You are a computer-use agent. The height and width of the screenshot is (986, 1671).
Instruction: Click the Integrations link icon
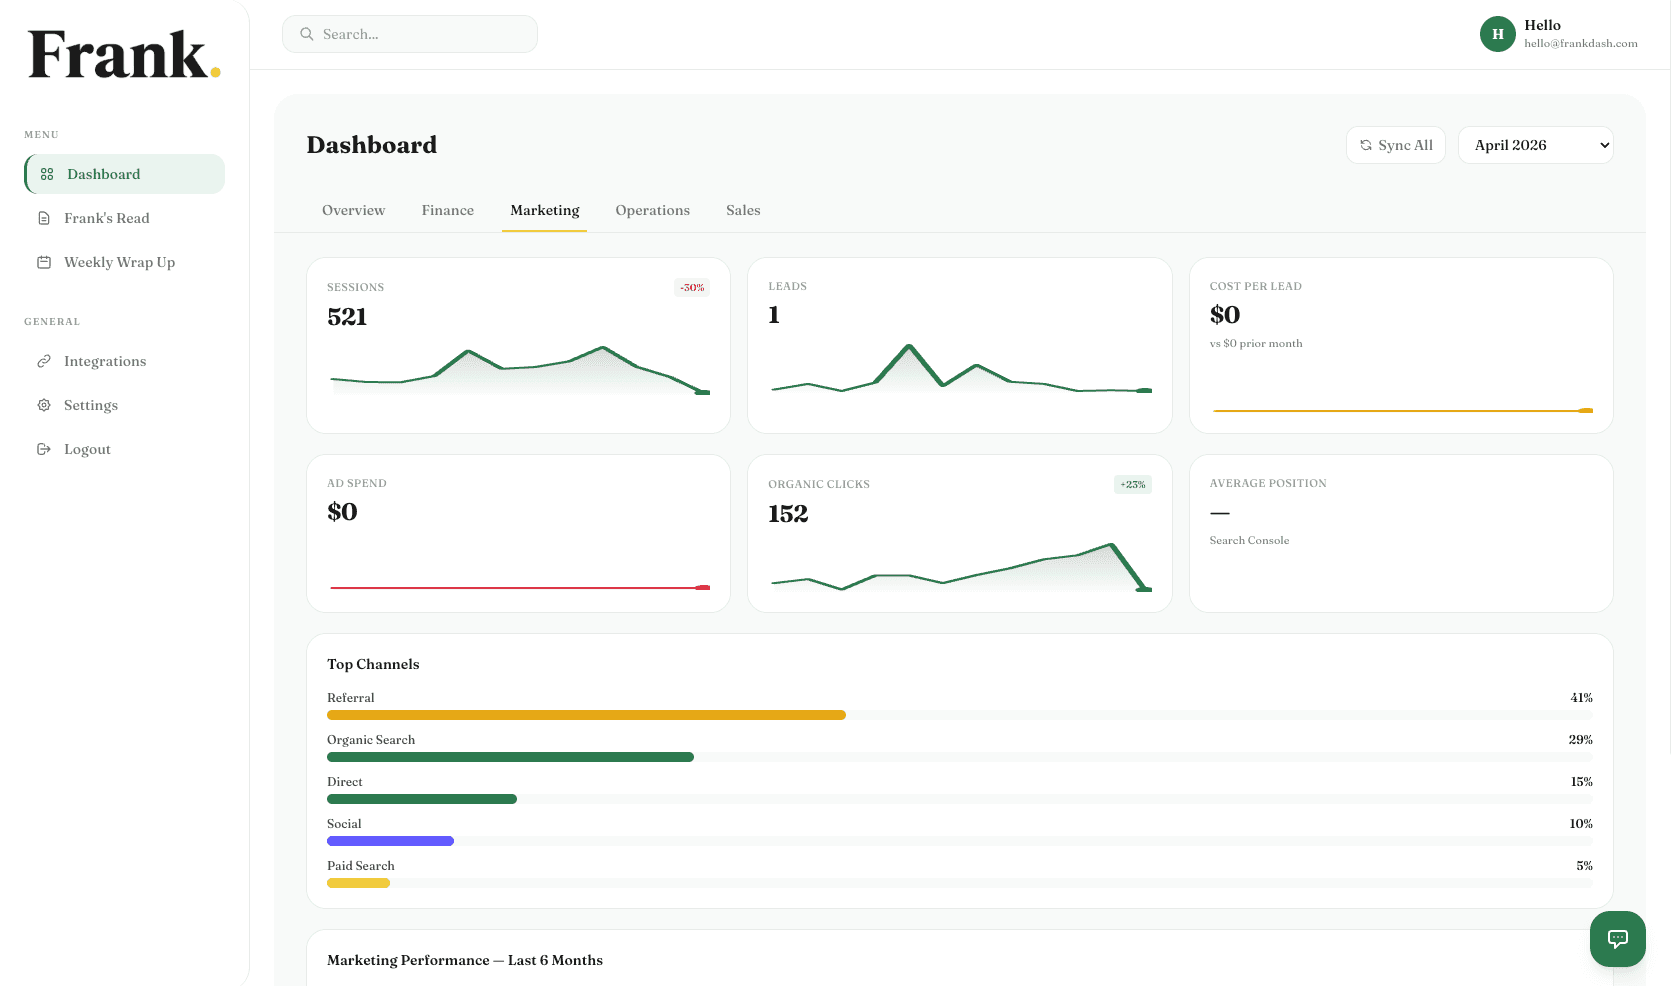click(x=44, y=361)
